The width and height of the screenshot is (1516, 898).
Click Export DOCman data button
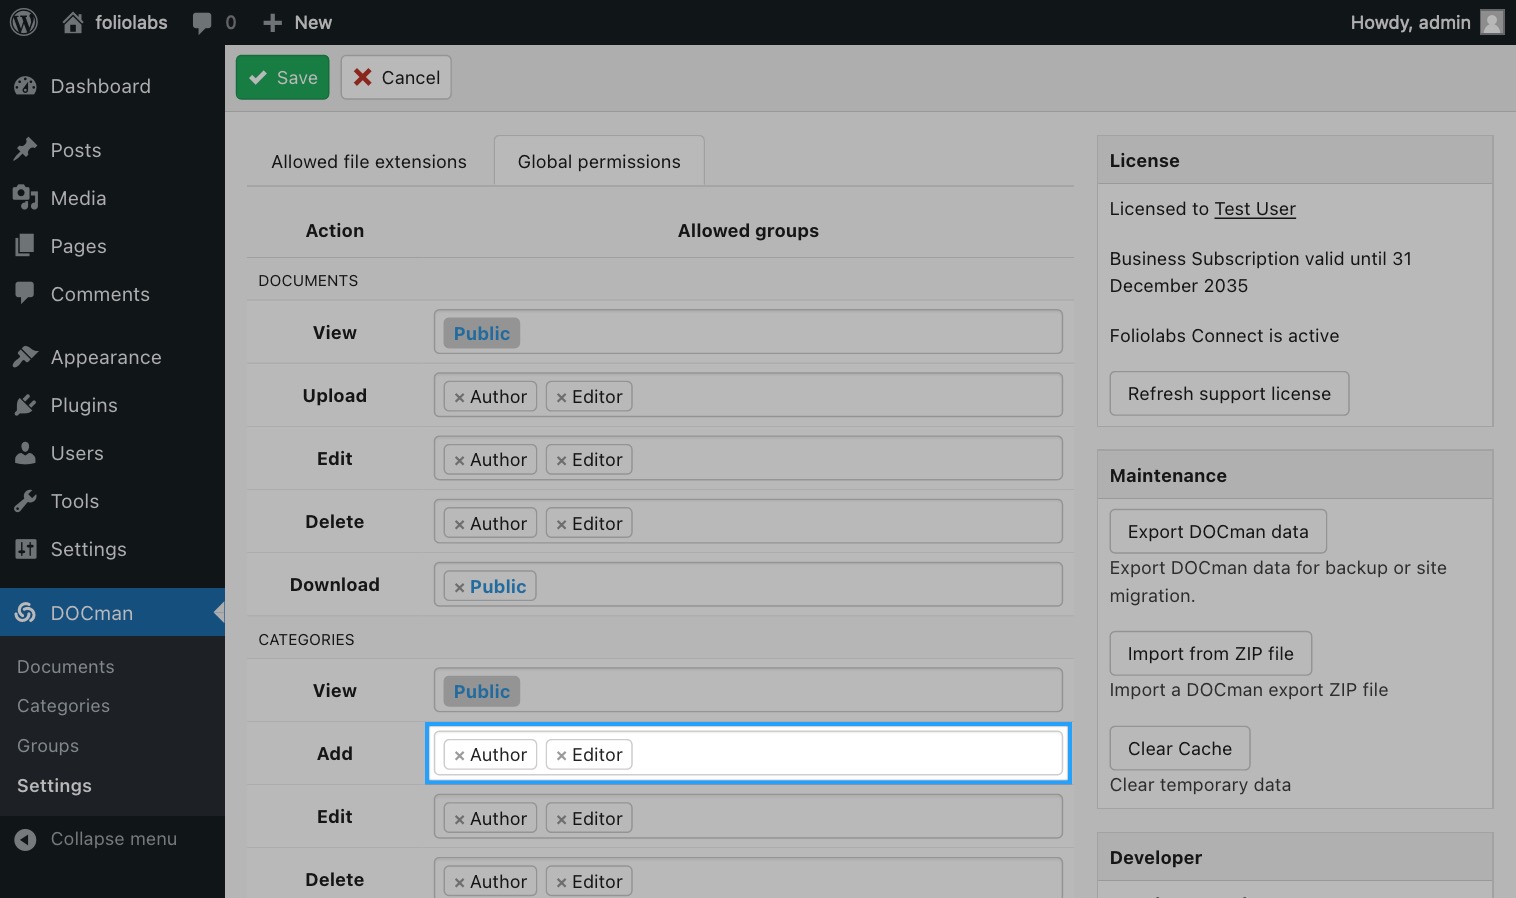[1218, 531]
